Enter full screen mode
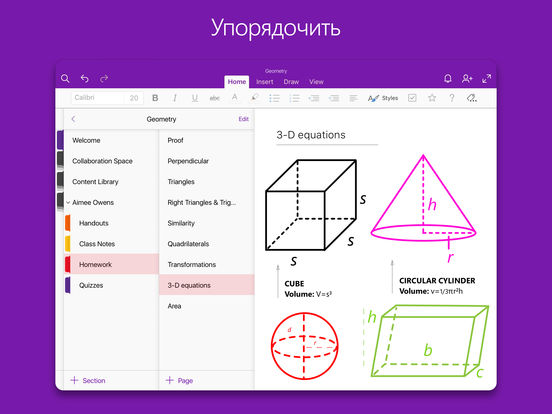 [487, 79]
